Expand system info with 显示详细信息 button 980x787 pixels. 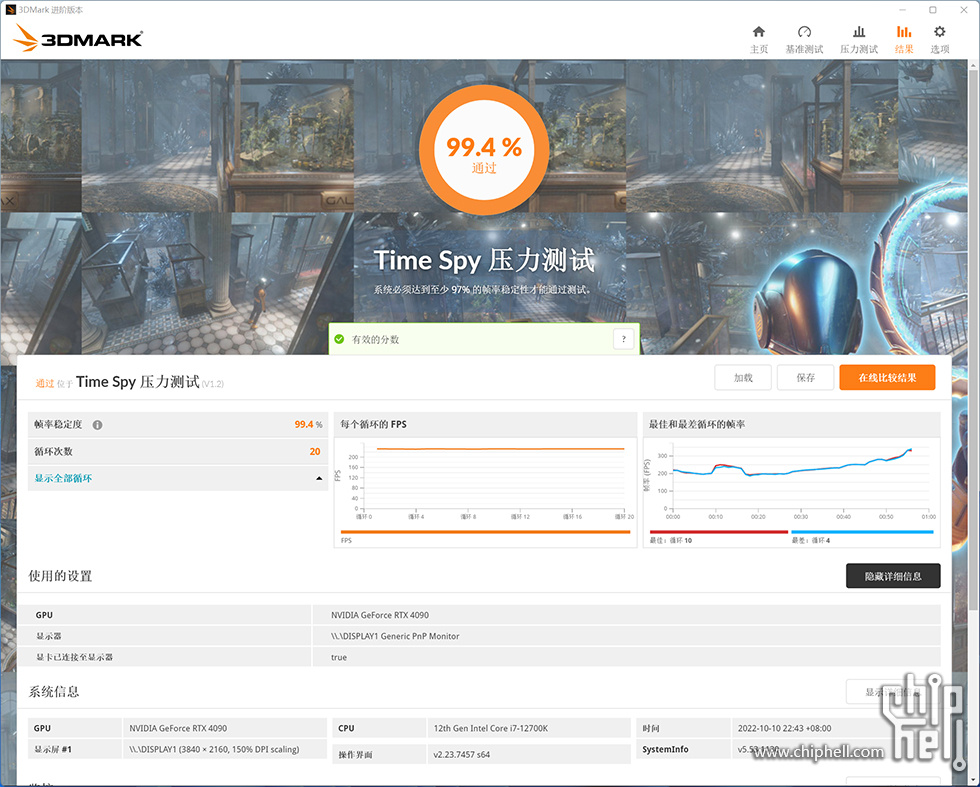coord(892,692)
